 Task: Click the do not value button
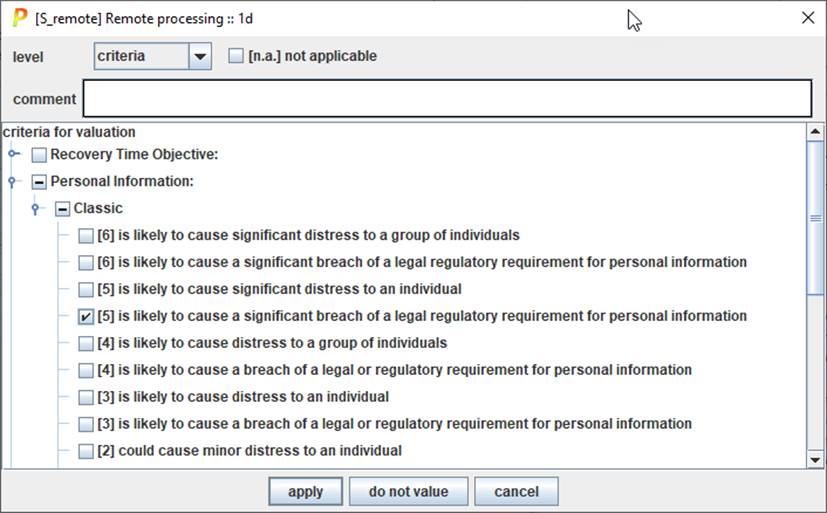pos(408,491)
